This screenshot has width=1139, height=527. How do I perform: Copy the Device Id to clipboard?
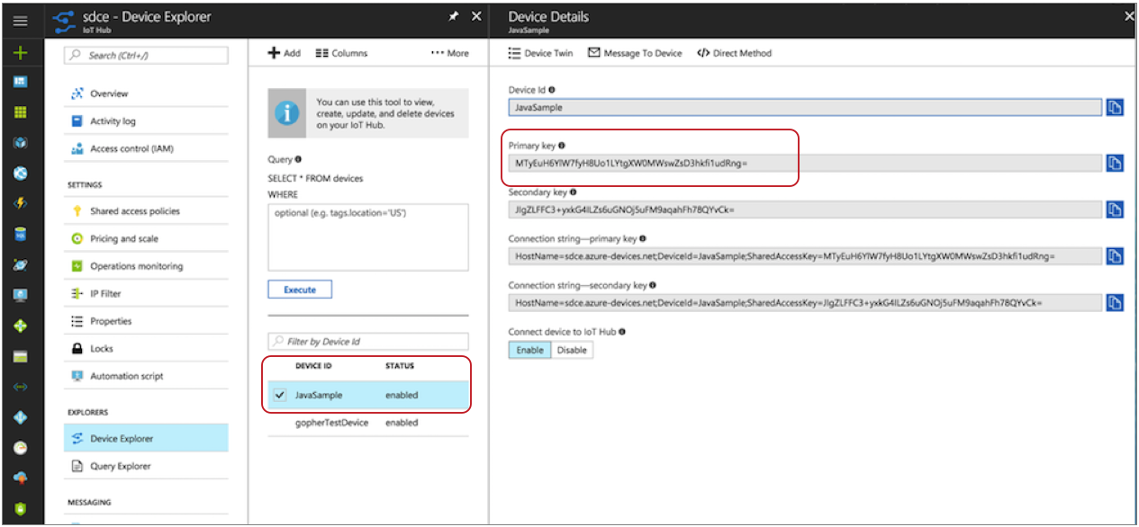(1115, 107)
